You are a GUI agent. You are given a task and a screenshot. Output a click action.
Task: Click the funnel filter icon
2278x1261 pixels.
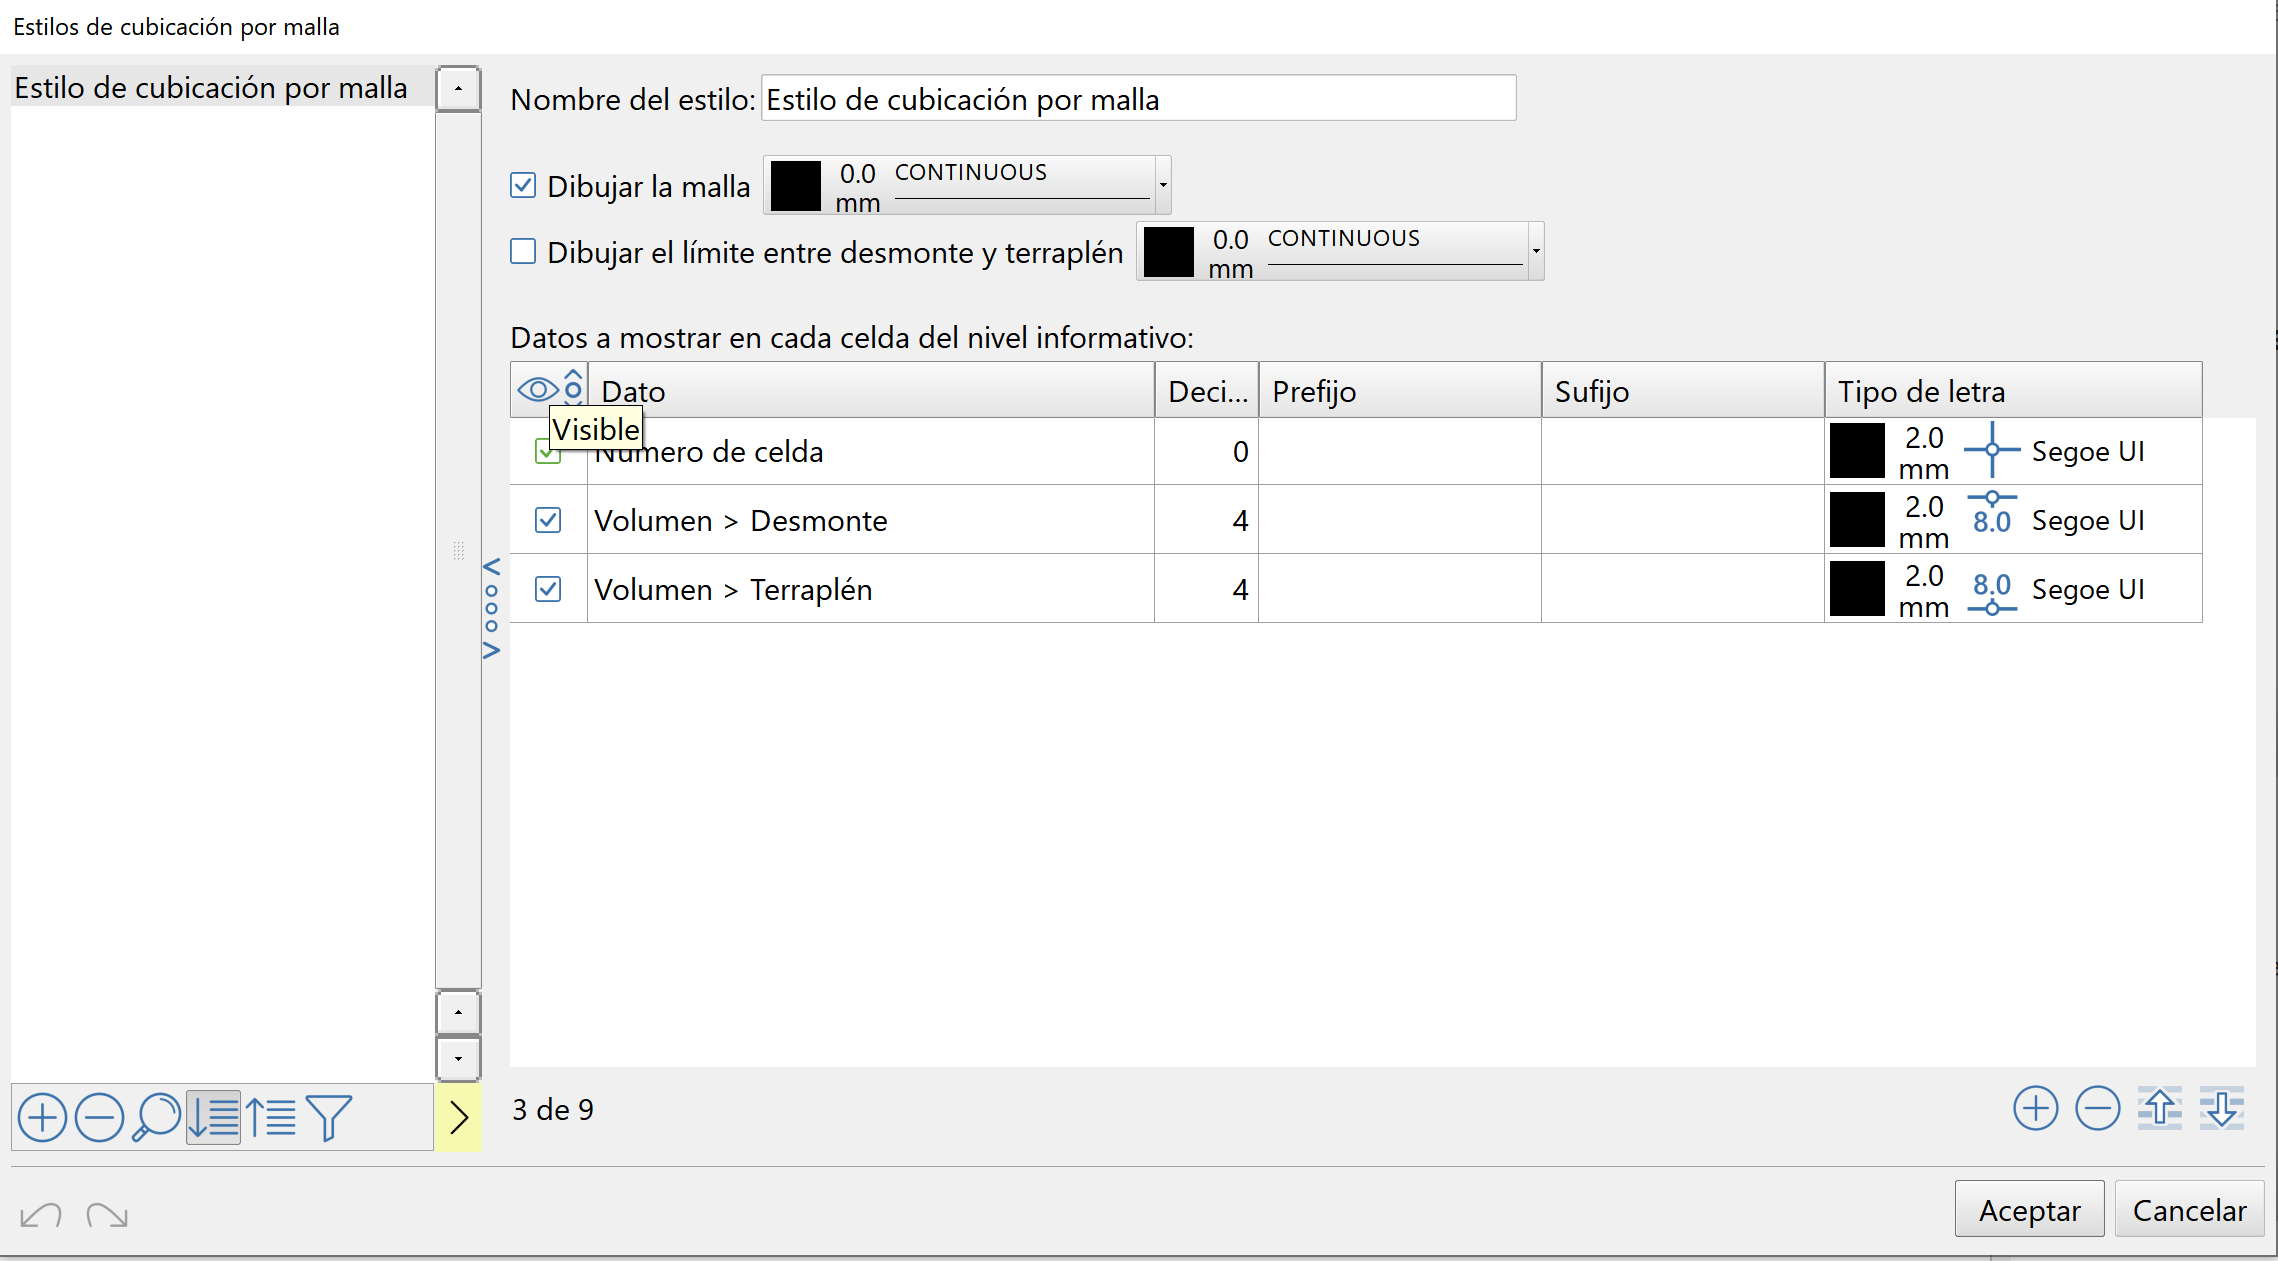click(328, 1117)
